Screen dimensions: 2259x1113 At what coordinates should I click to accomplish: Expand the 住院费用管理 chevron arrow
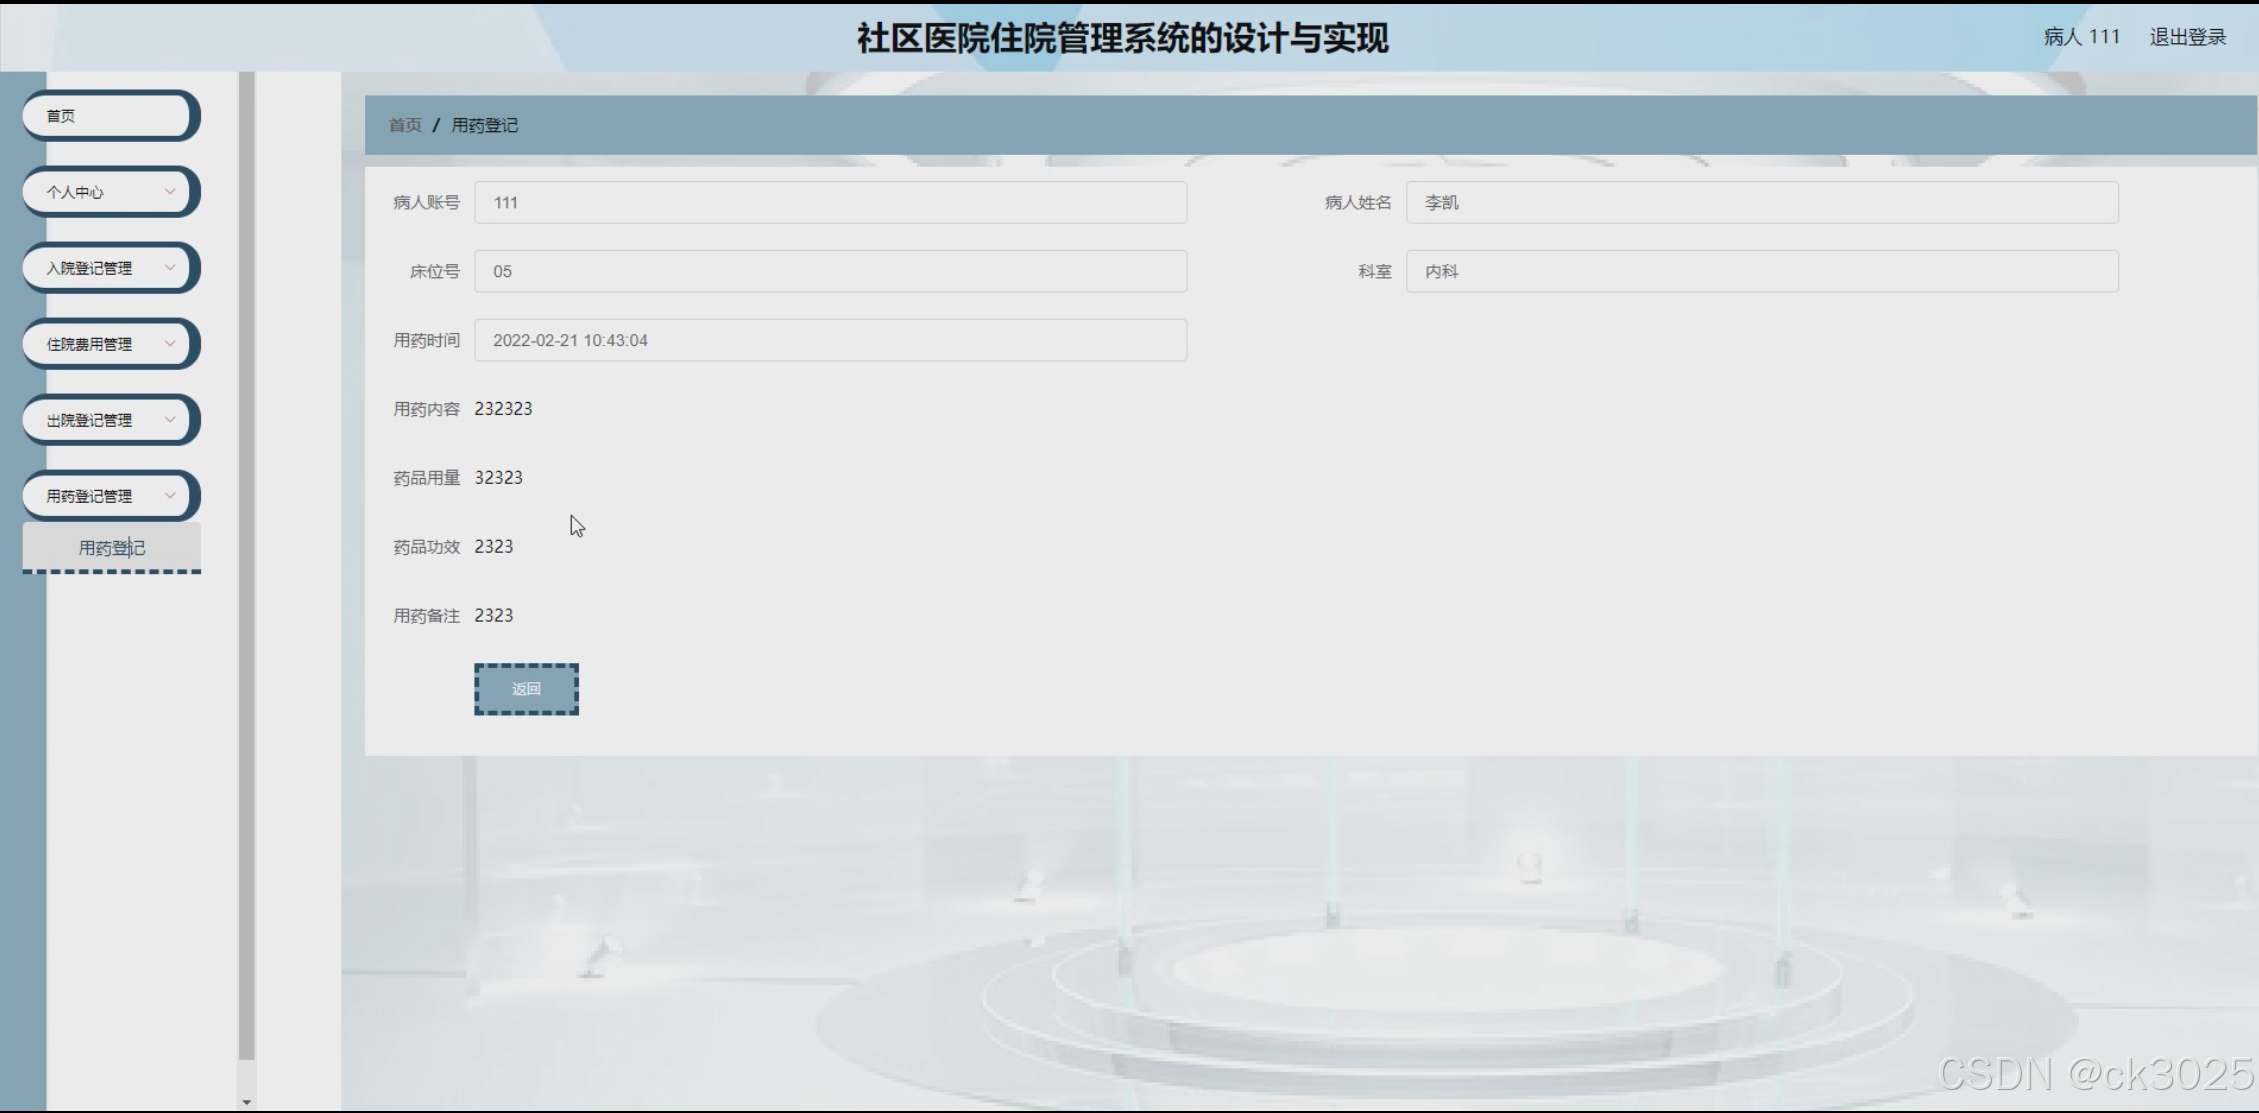(x=169, y=344)
